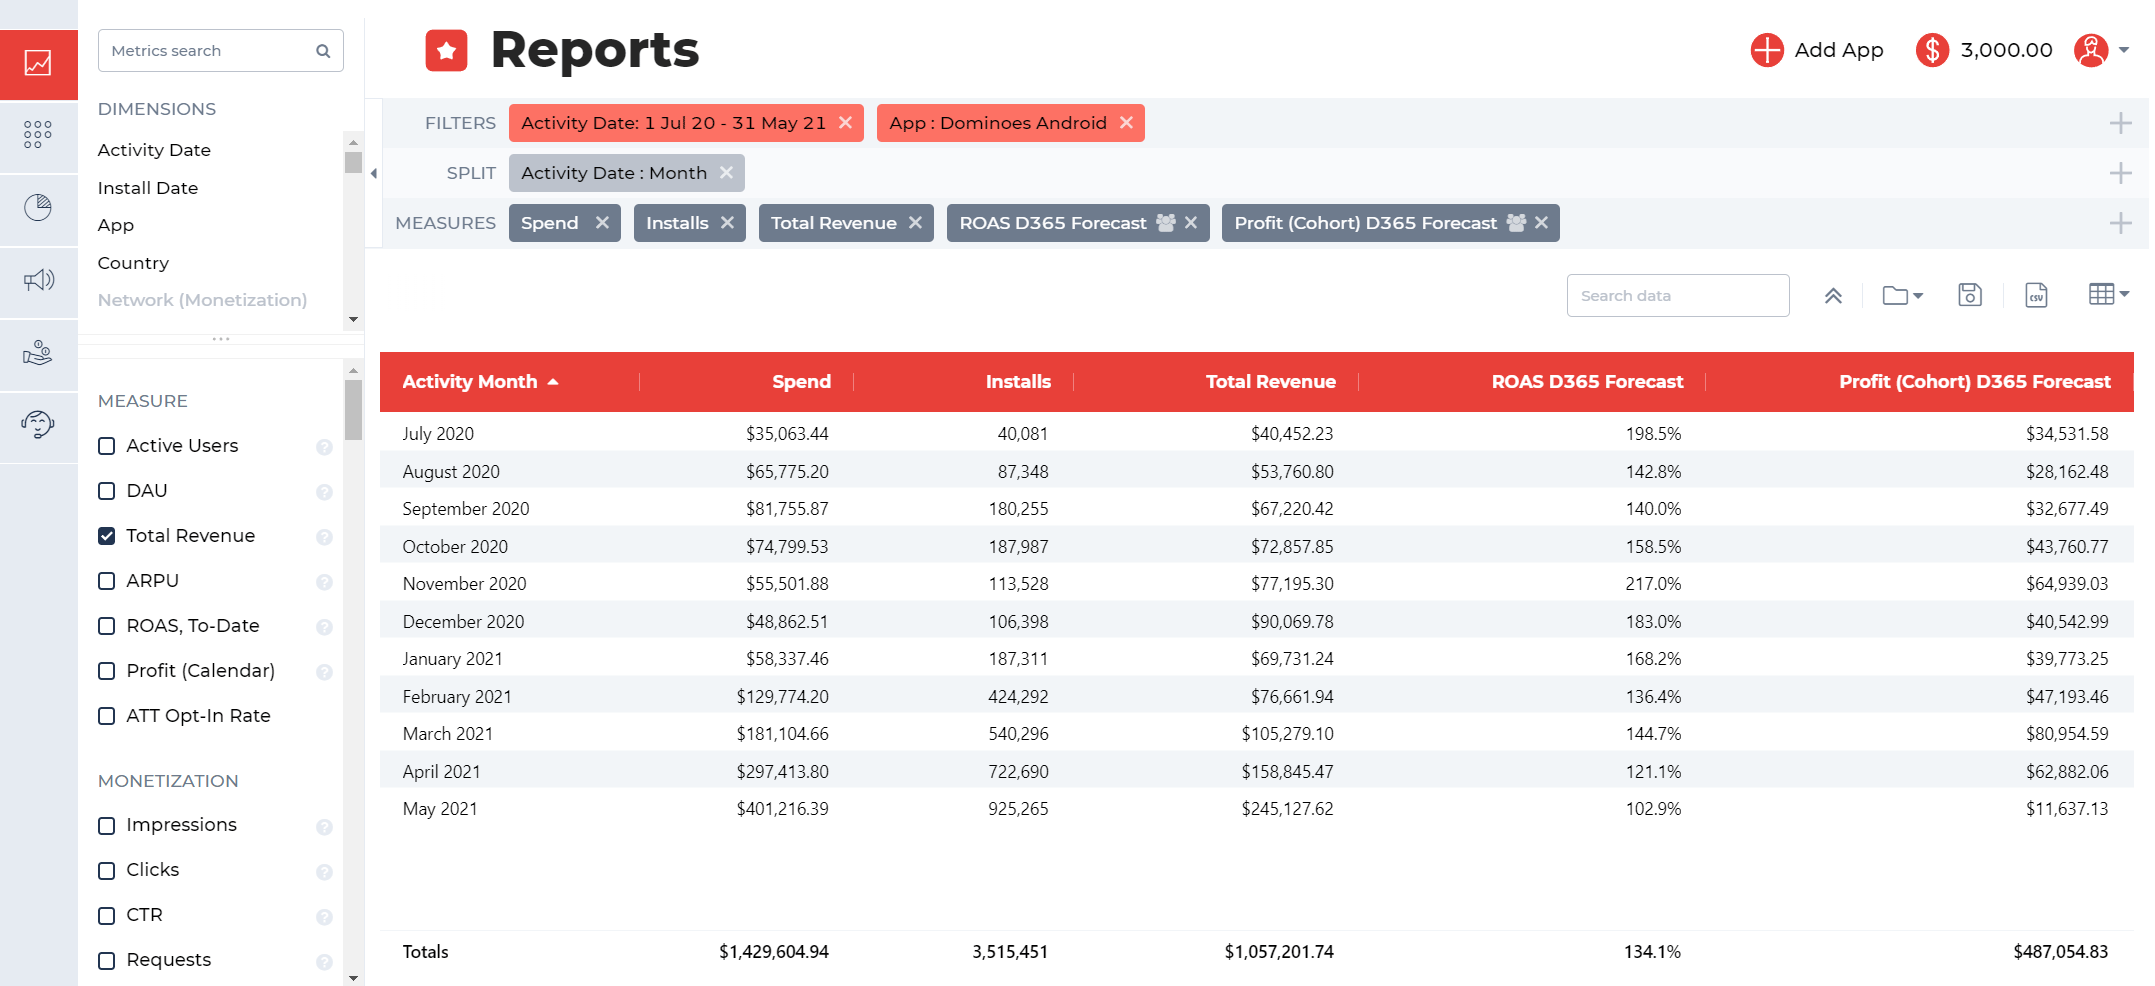Open the support headset sidebar icon

pyautogui.click(x=38, y=425)
